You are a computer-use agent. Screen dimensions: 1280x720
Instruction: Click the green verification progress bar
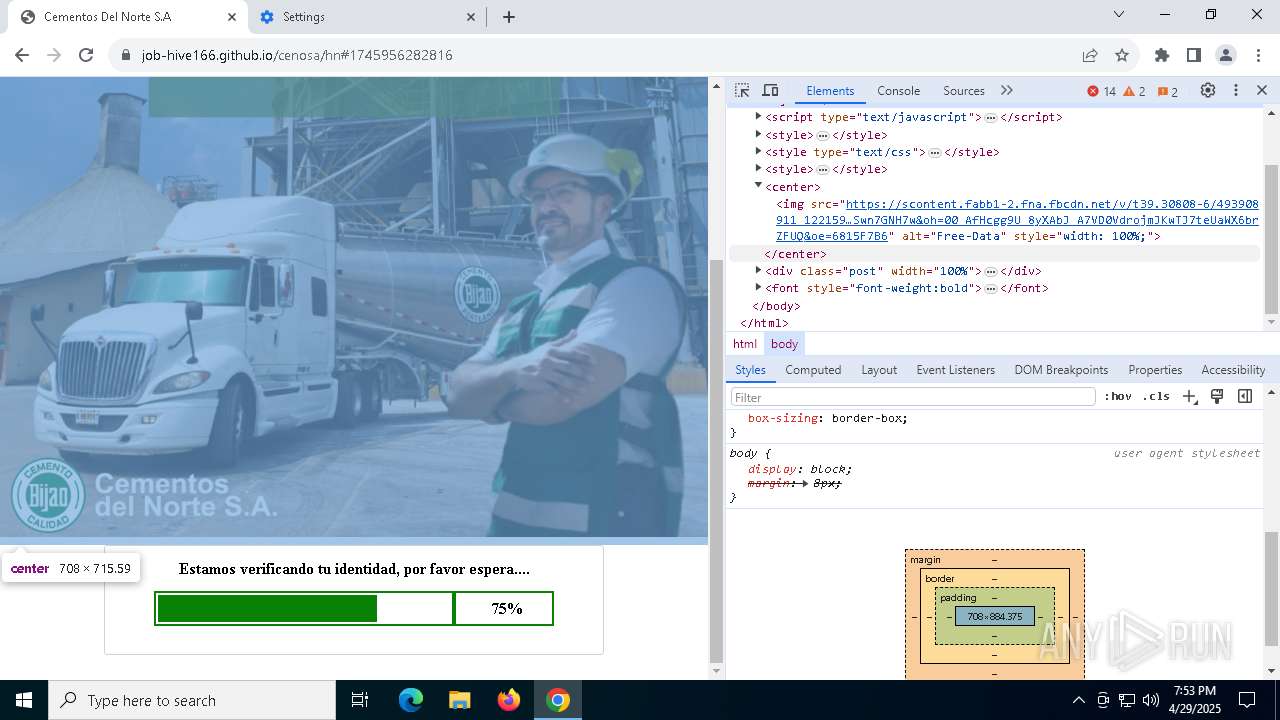267,608
